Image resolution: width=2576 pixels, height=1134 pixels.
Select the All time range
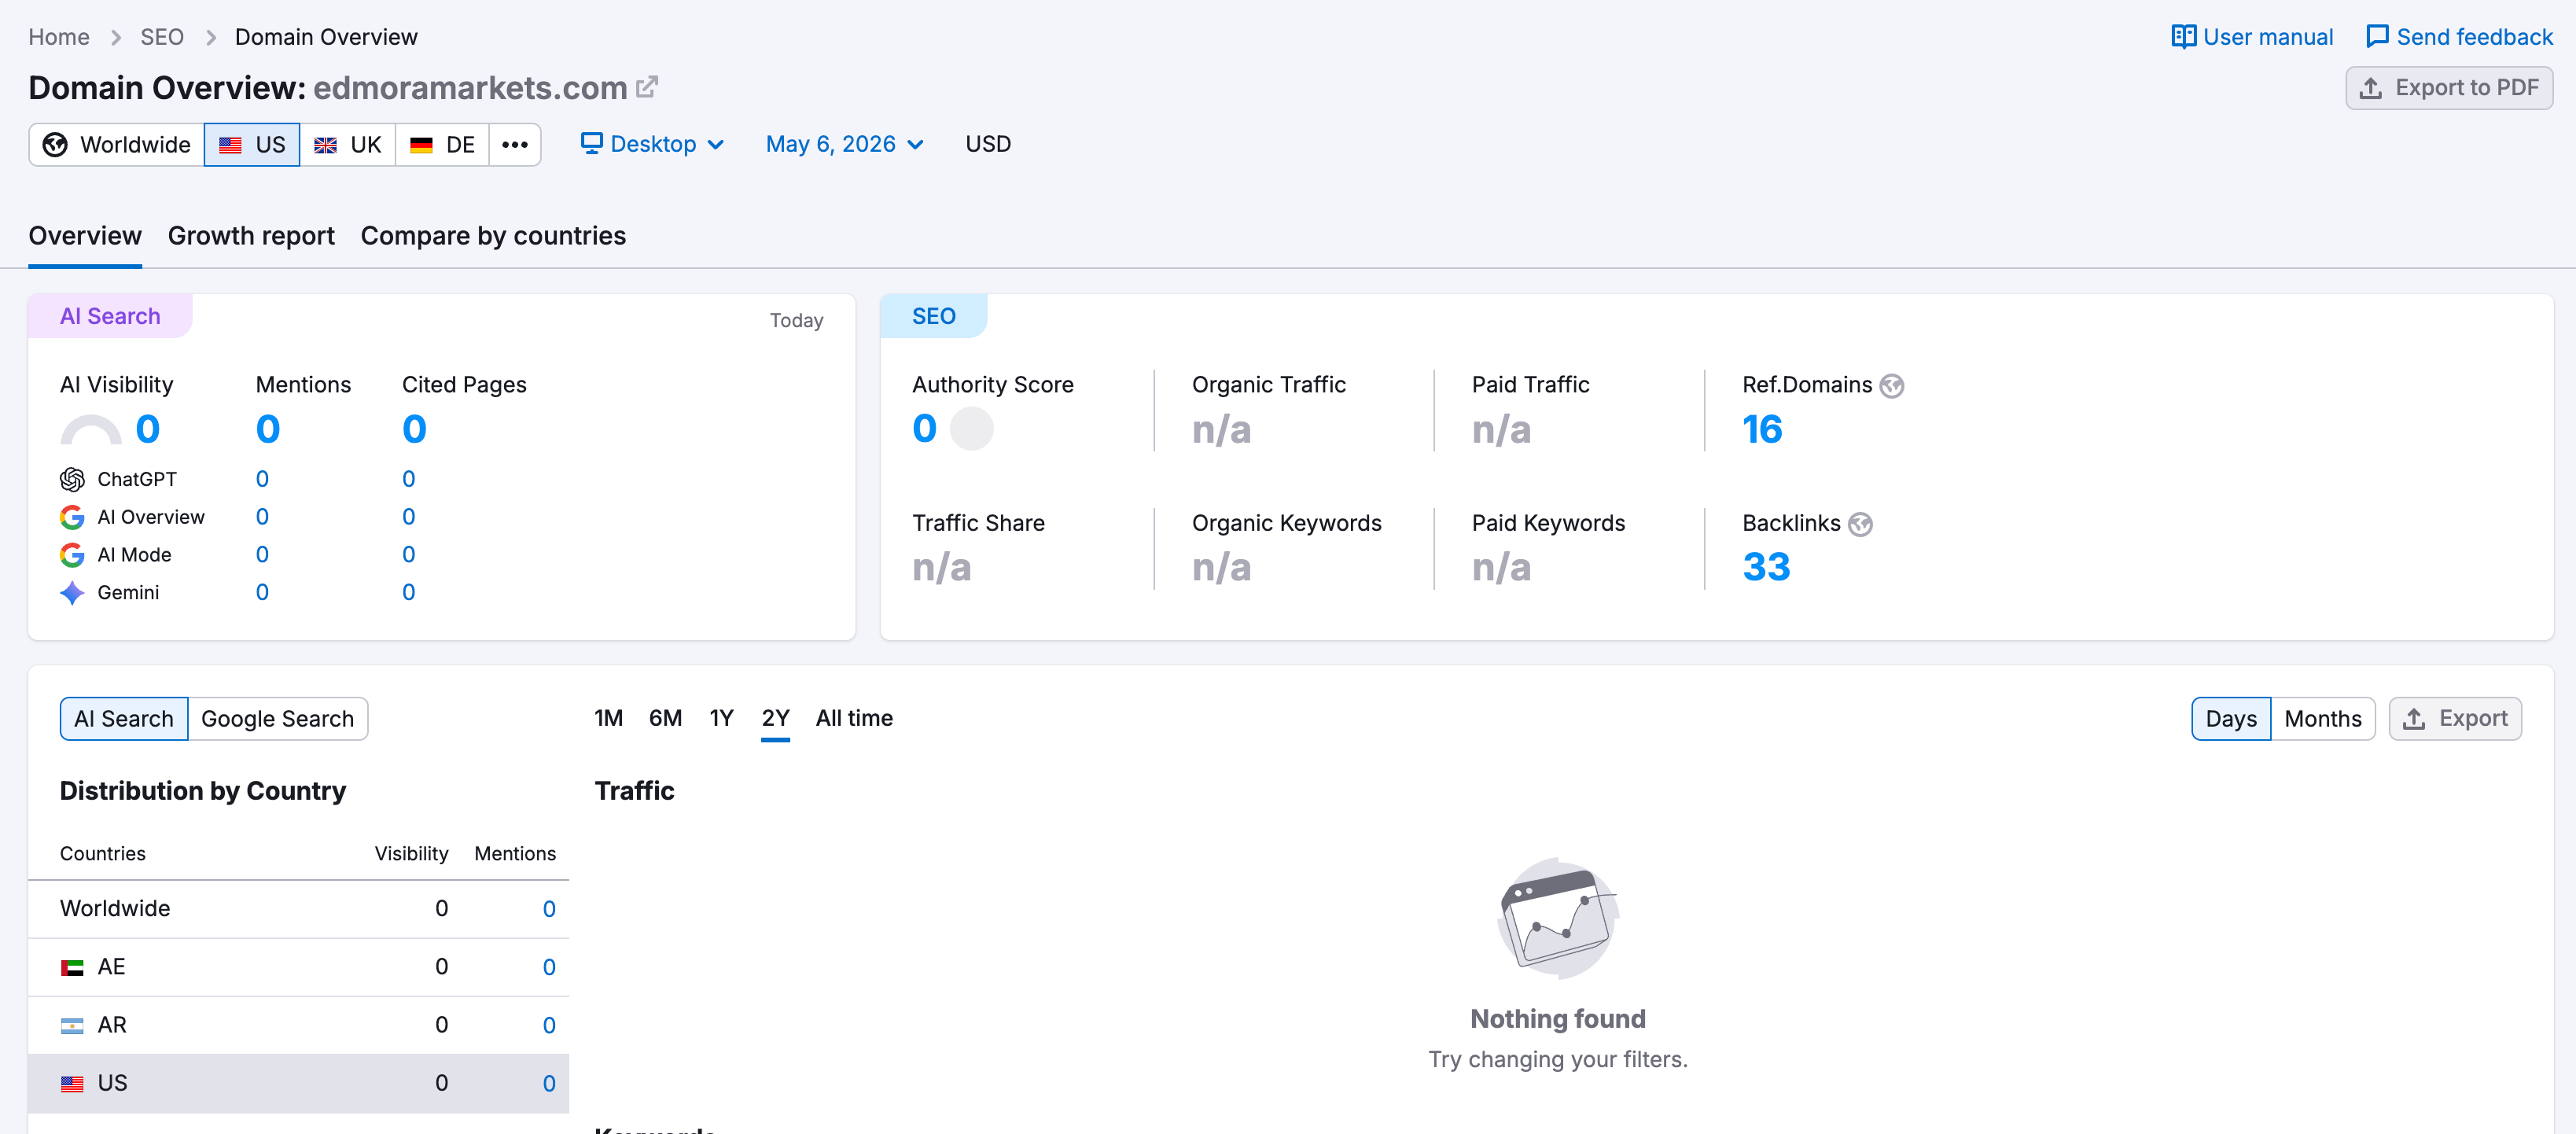854,718
